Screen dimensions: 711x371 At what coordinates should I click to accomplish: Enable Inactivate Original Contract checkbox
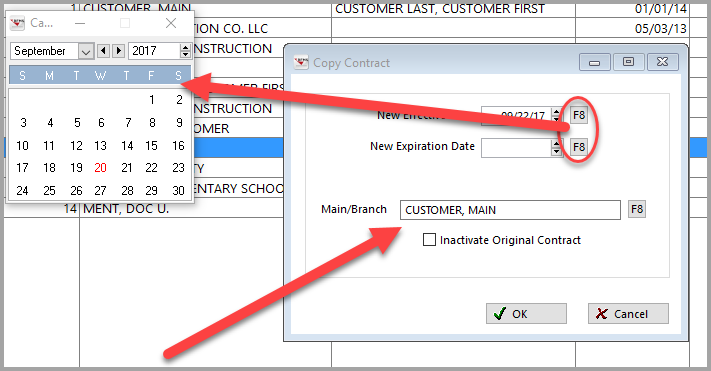(x=429, y=239)
